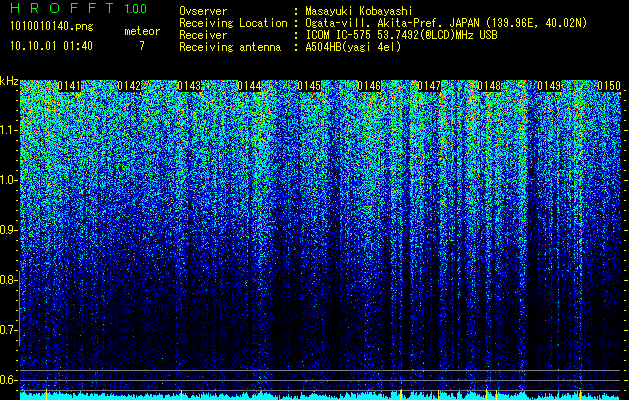Select the A504HB(yagi 4el) antenna text
The image size is (629, 400).
tap(353, 47)
